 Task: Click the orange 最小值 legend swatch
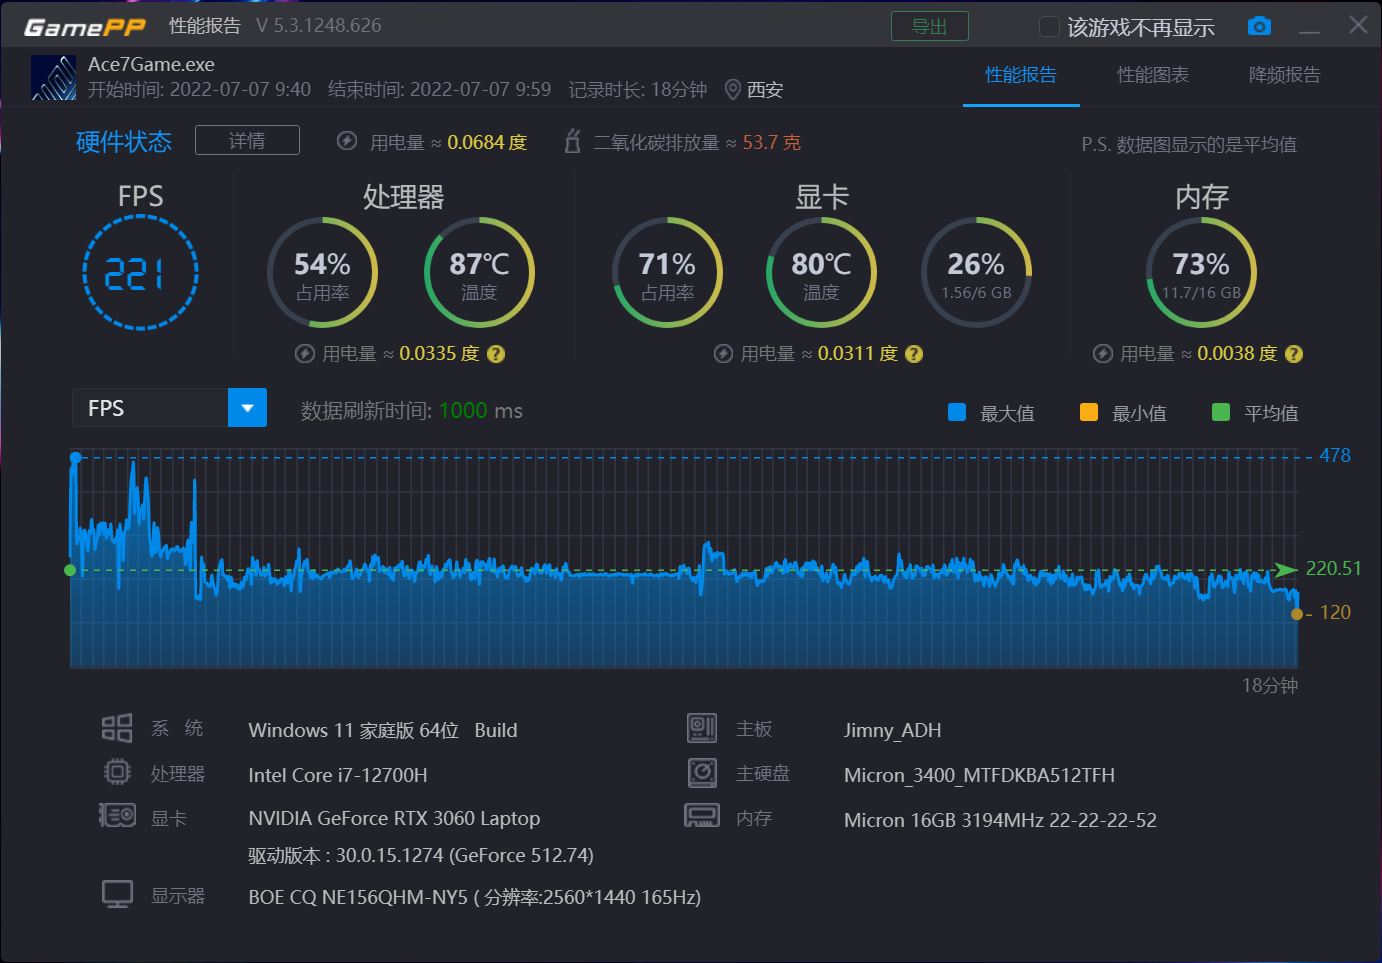(1089, 412)
